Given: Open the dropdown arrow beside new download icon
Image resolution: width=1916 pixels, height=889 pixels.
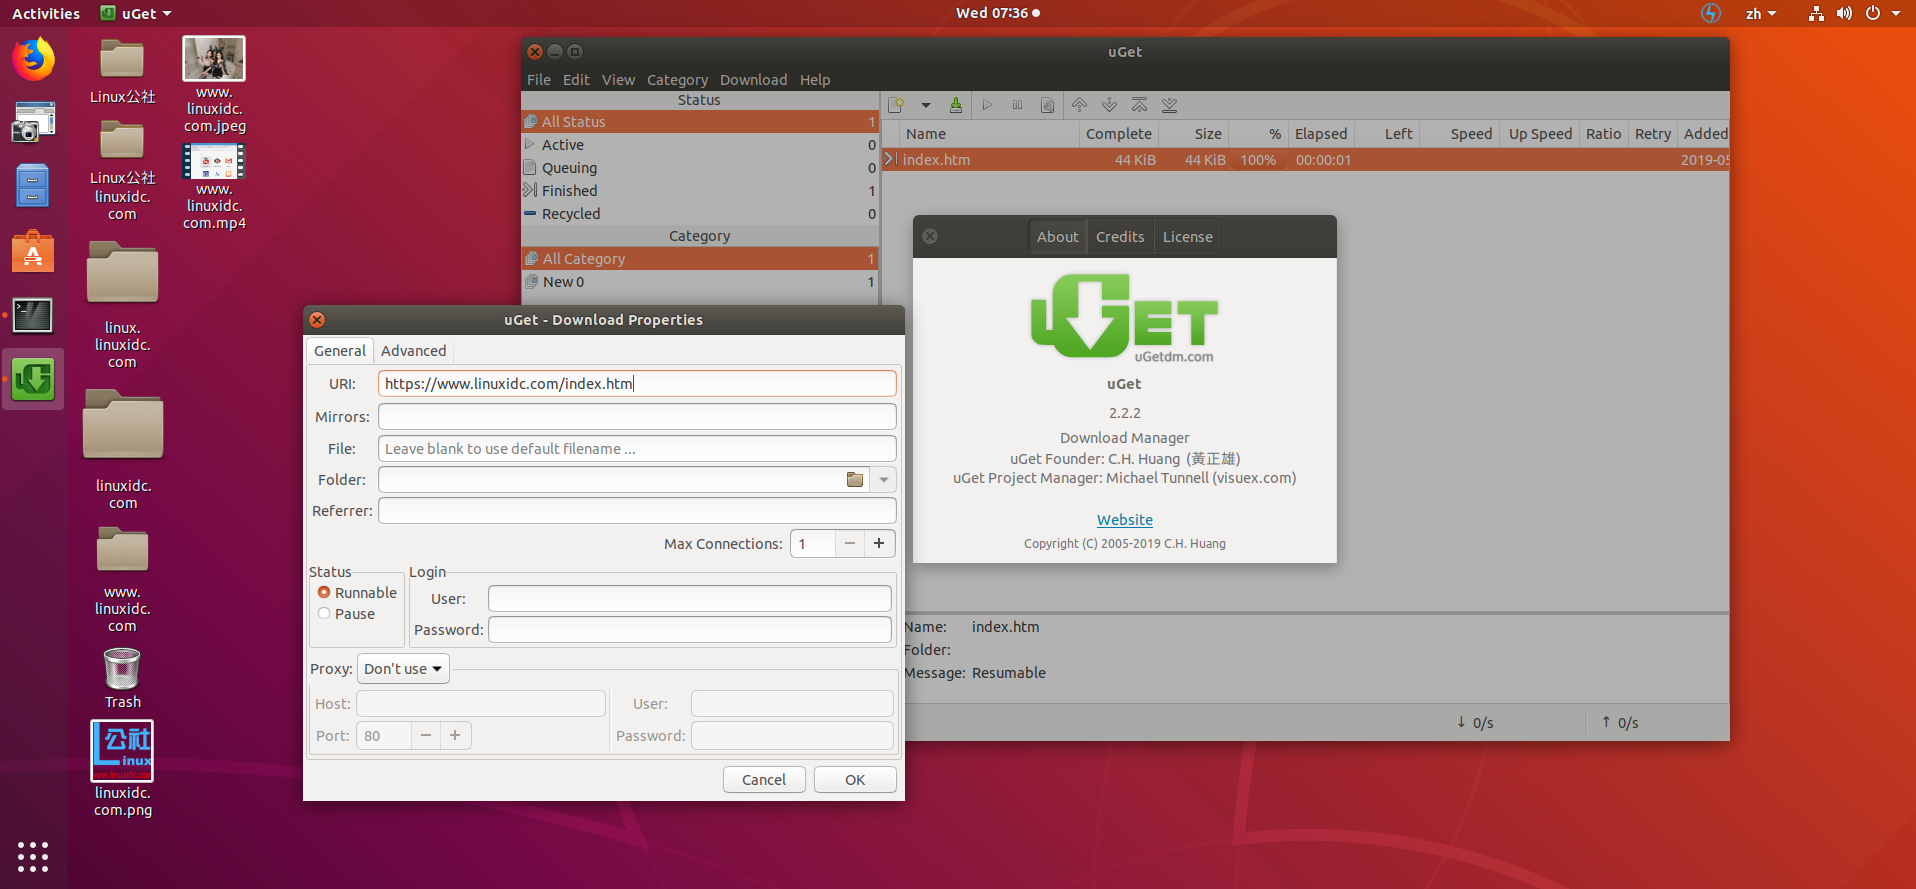Looking at the screenshot, I should click(926, 105).
